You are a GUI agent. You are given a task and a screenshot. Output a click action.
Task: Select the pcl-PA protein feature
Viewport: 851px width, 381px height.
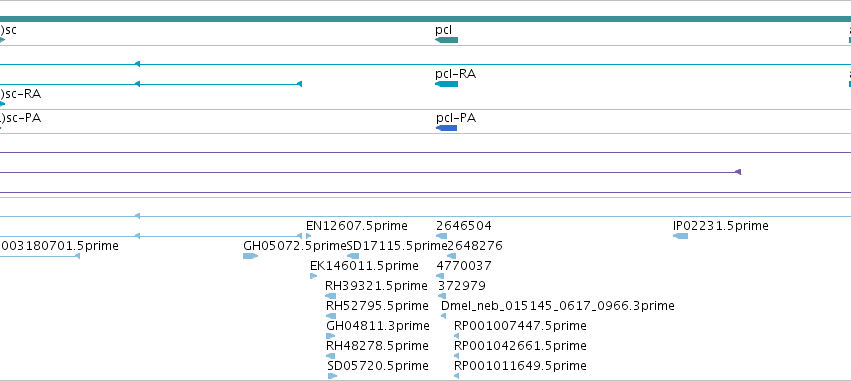click(447, 128)
